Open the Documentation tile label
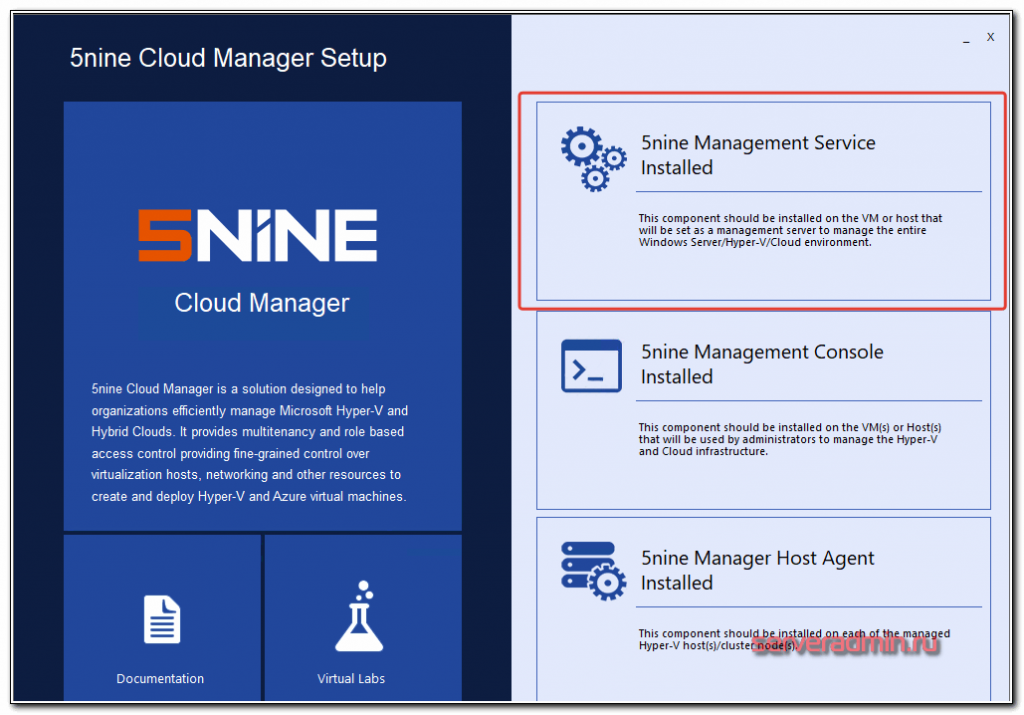 [160, 678]
